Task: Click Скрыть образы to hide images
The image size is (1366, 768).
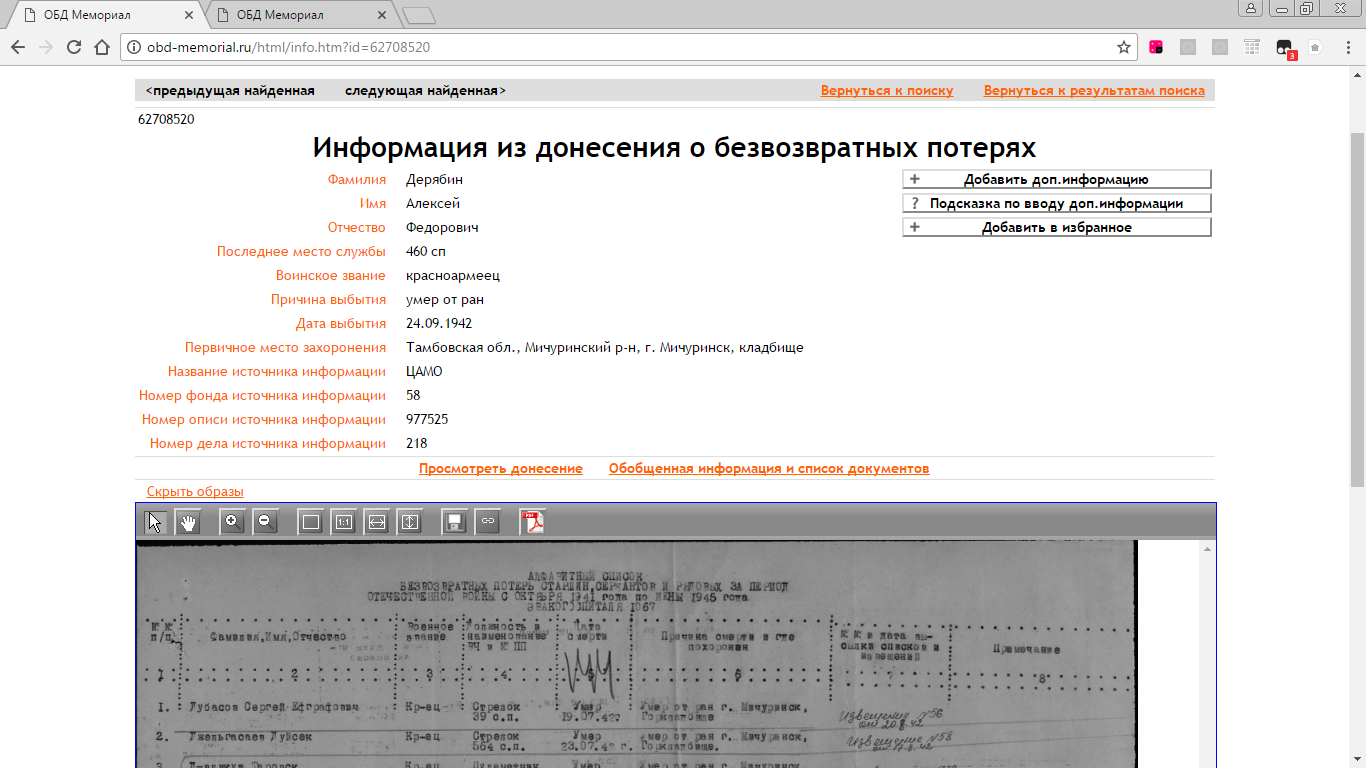Action: [x=195, y=491]
